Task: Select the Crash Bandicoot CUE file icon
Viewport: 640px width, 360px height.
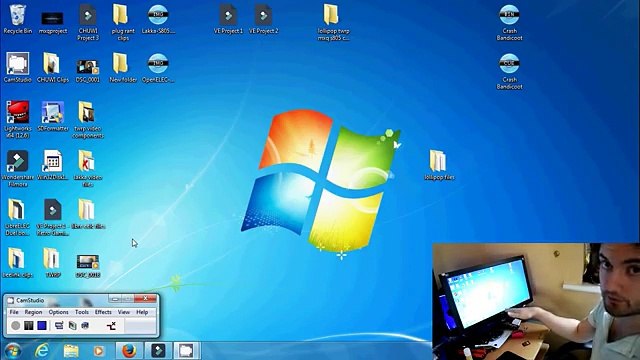Action: [509, 71]
